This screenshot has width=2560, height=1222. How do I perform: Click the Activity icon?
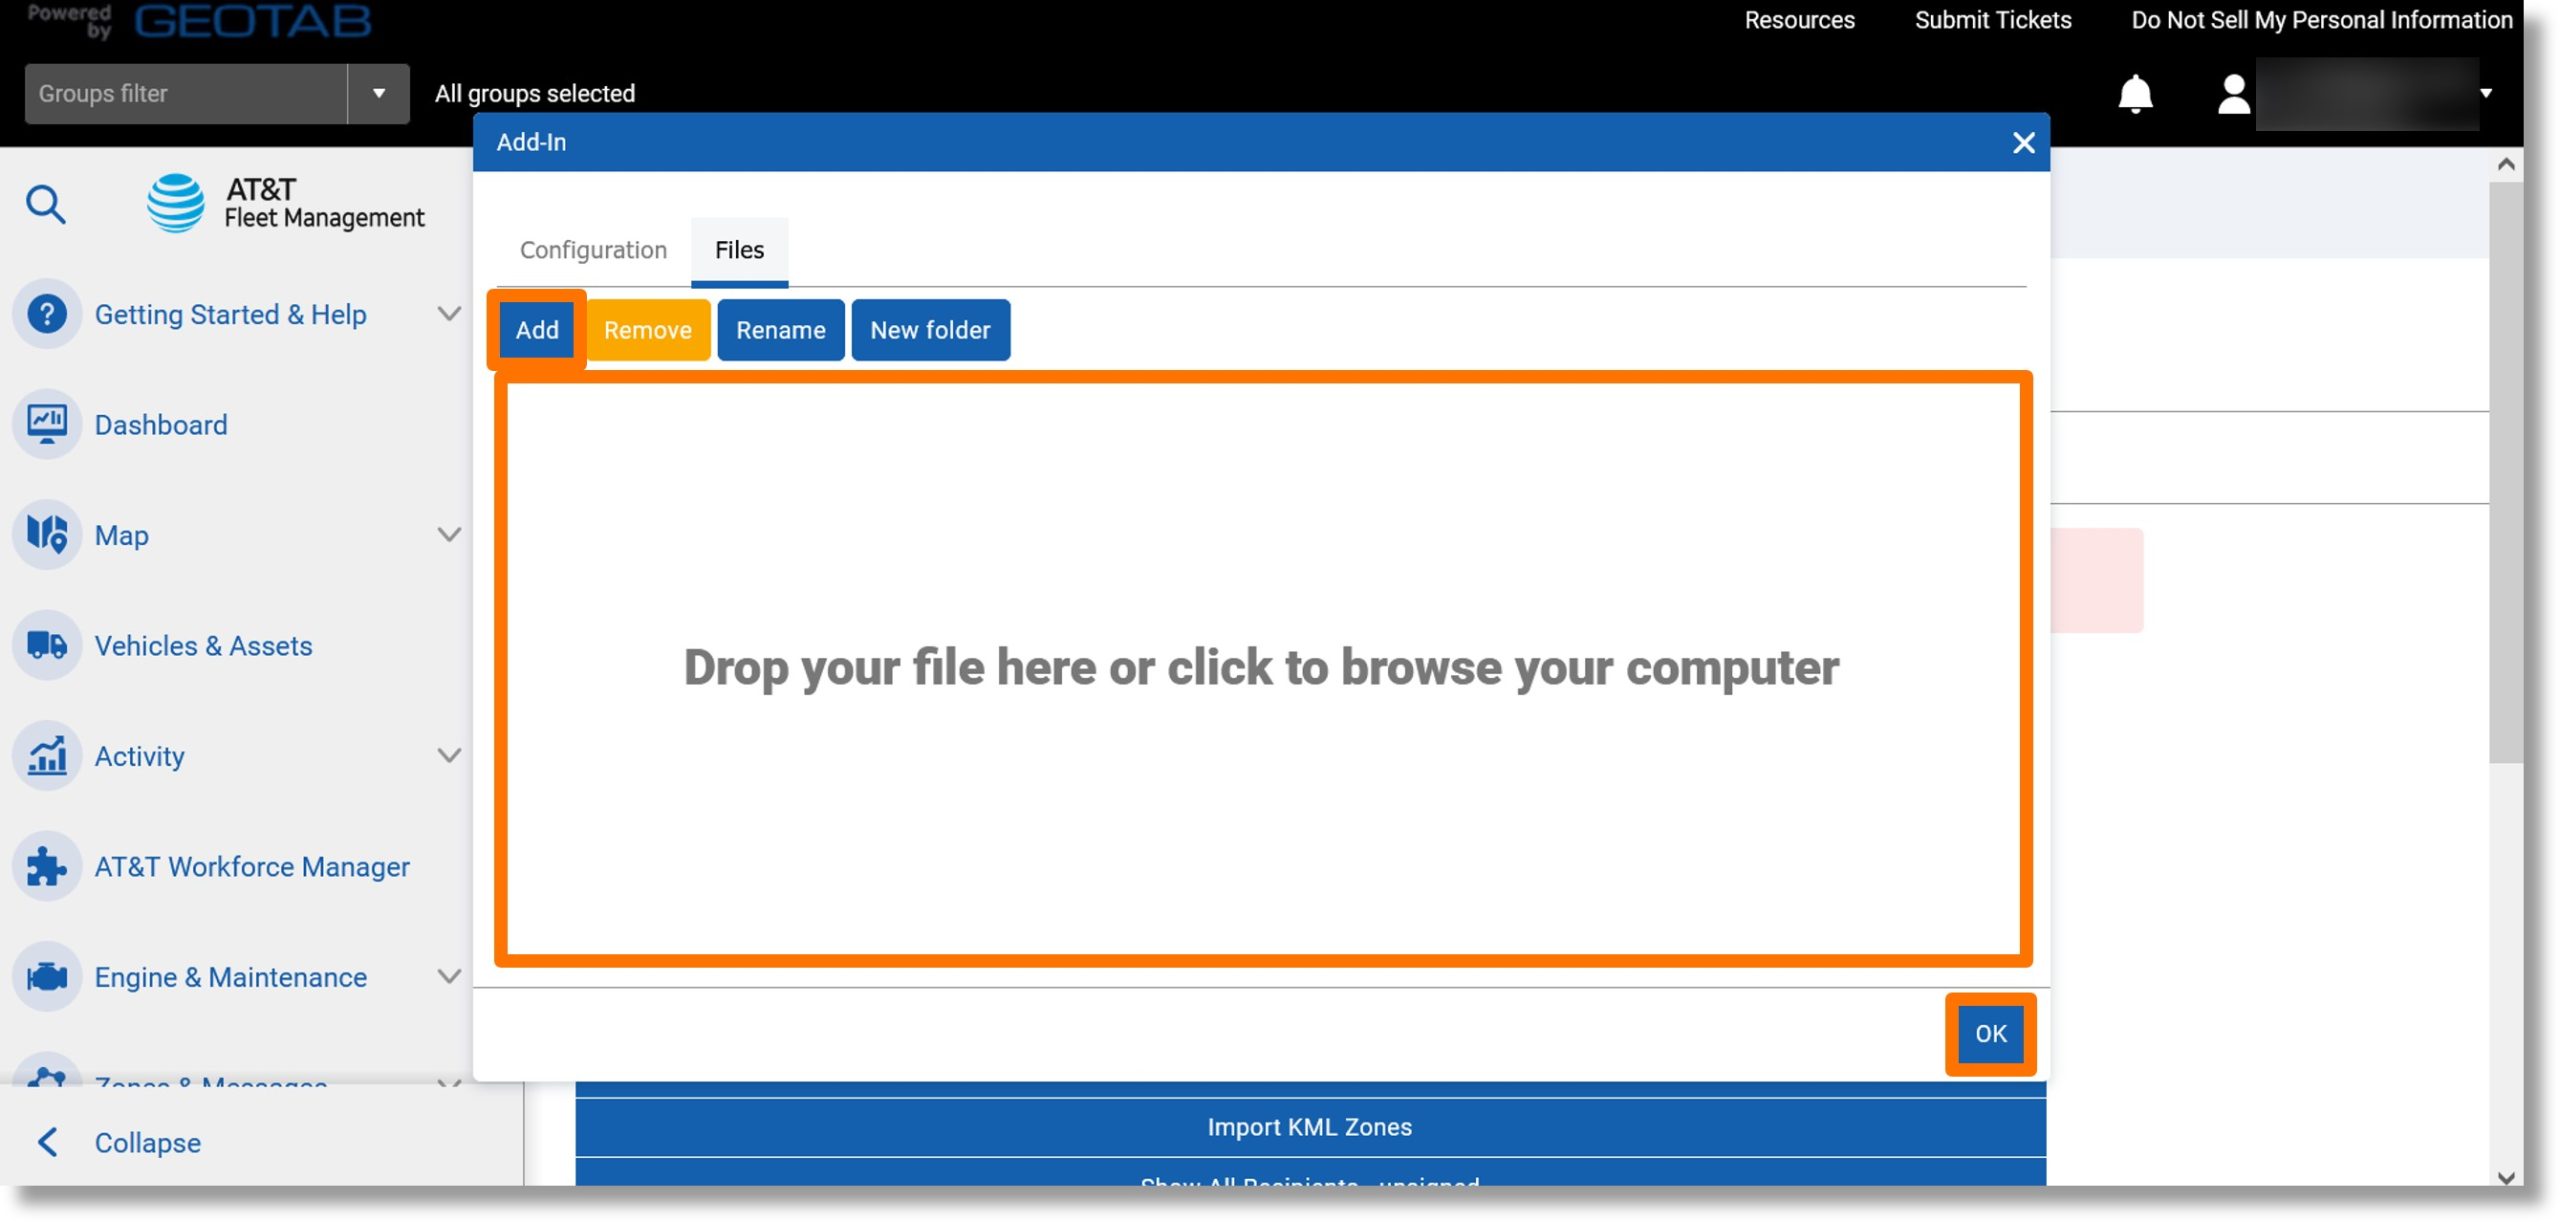(46, 755)
